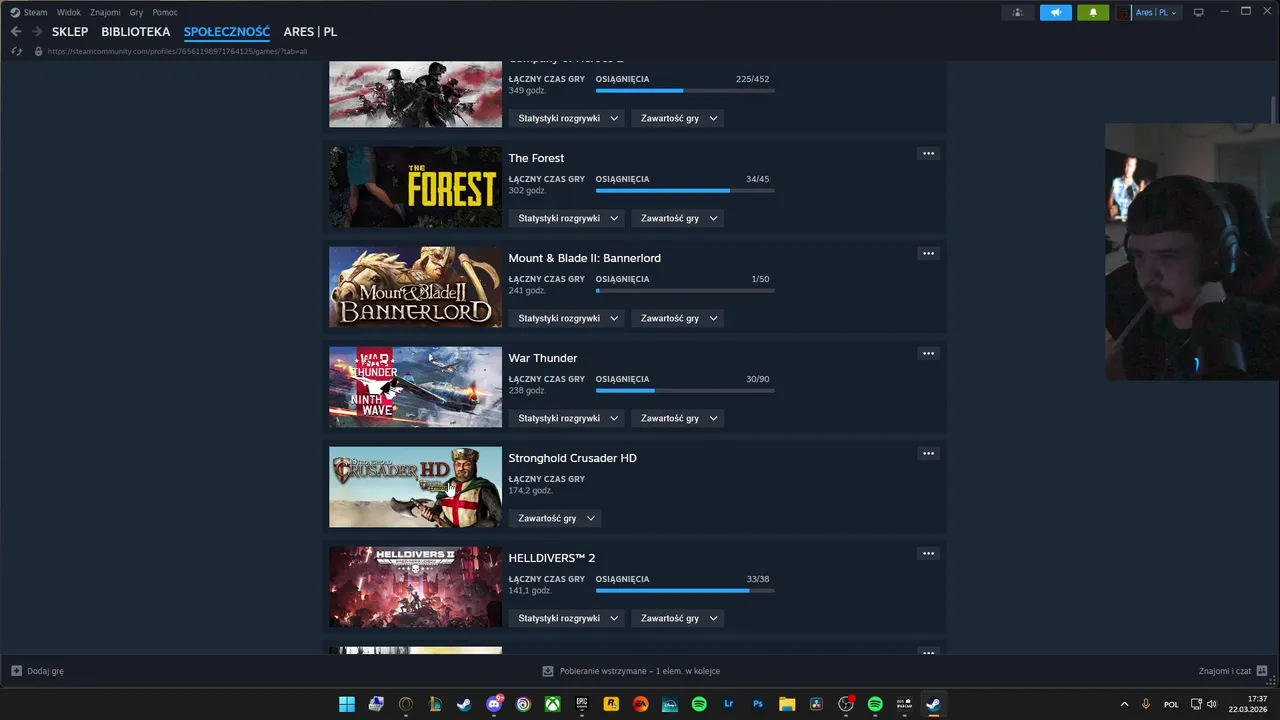
Task: Click the download icon in the status bar
Action: 548,671
